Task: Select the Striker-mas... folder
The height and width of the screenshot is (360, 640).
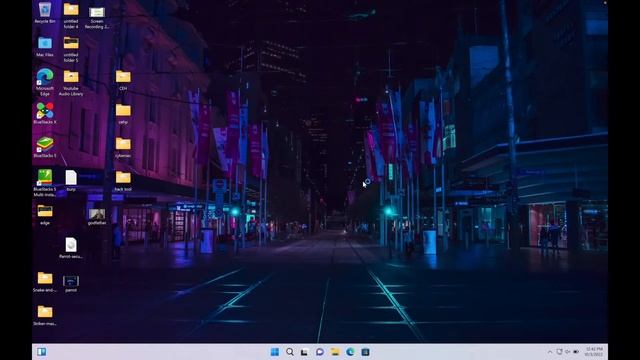Action: coord(45,316)
